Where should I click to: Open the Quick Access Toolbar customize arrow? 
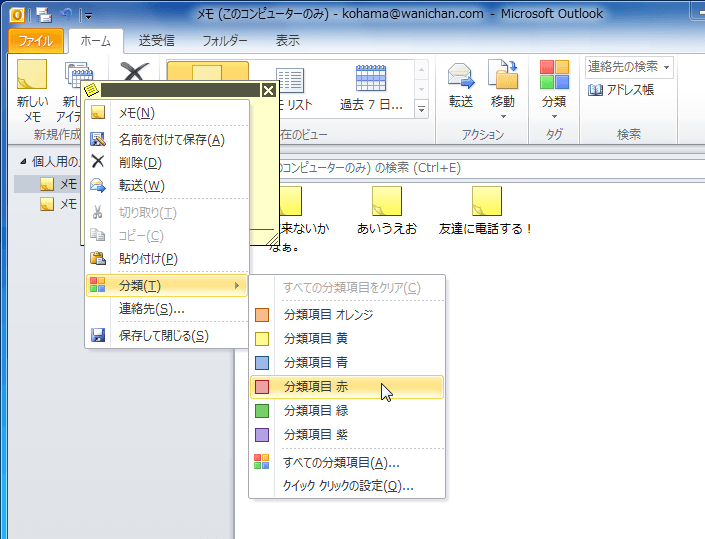click(x=88, y=16)
